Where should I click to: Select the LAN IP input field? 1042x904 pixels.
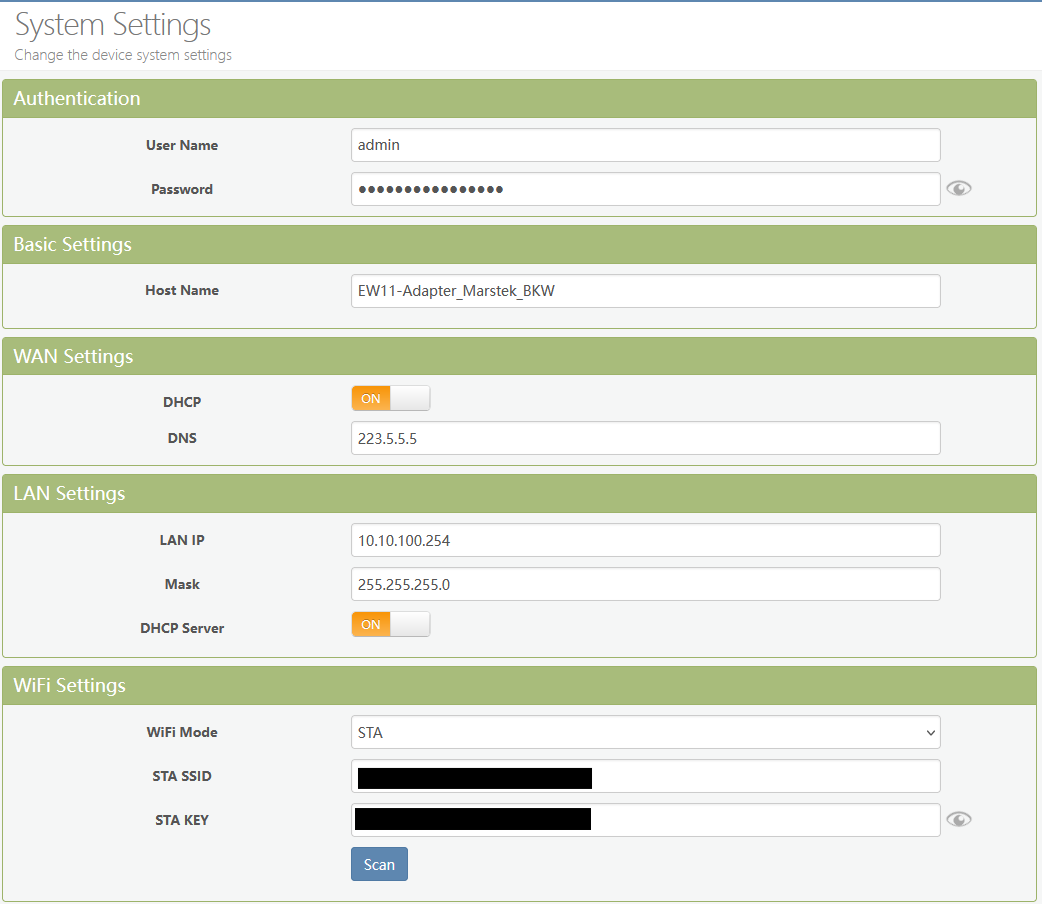[645, 540]
